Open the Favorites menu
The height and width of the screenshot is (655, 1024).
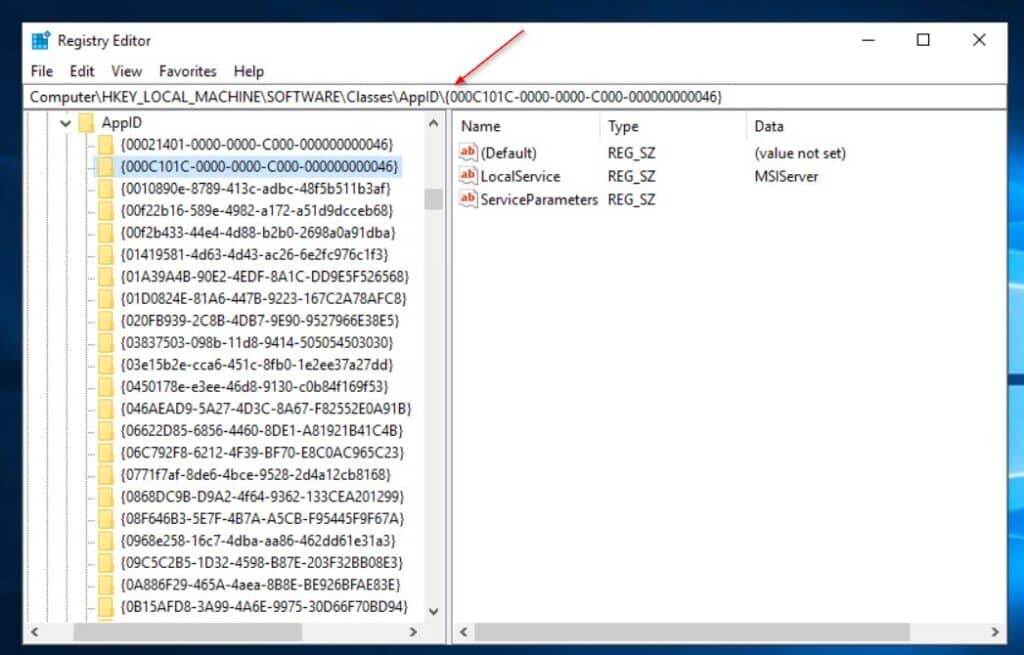pos(187,71)
